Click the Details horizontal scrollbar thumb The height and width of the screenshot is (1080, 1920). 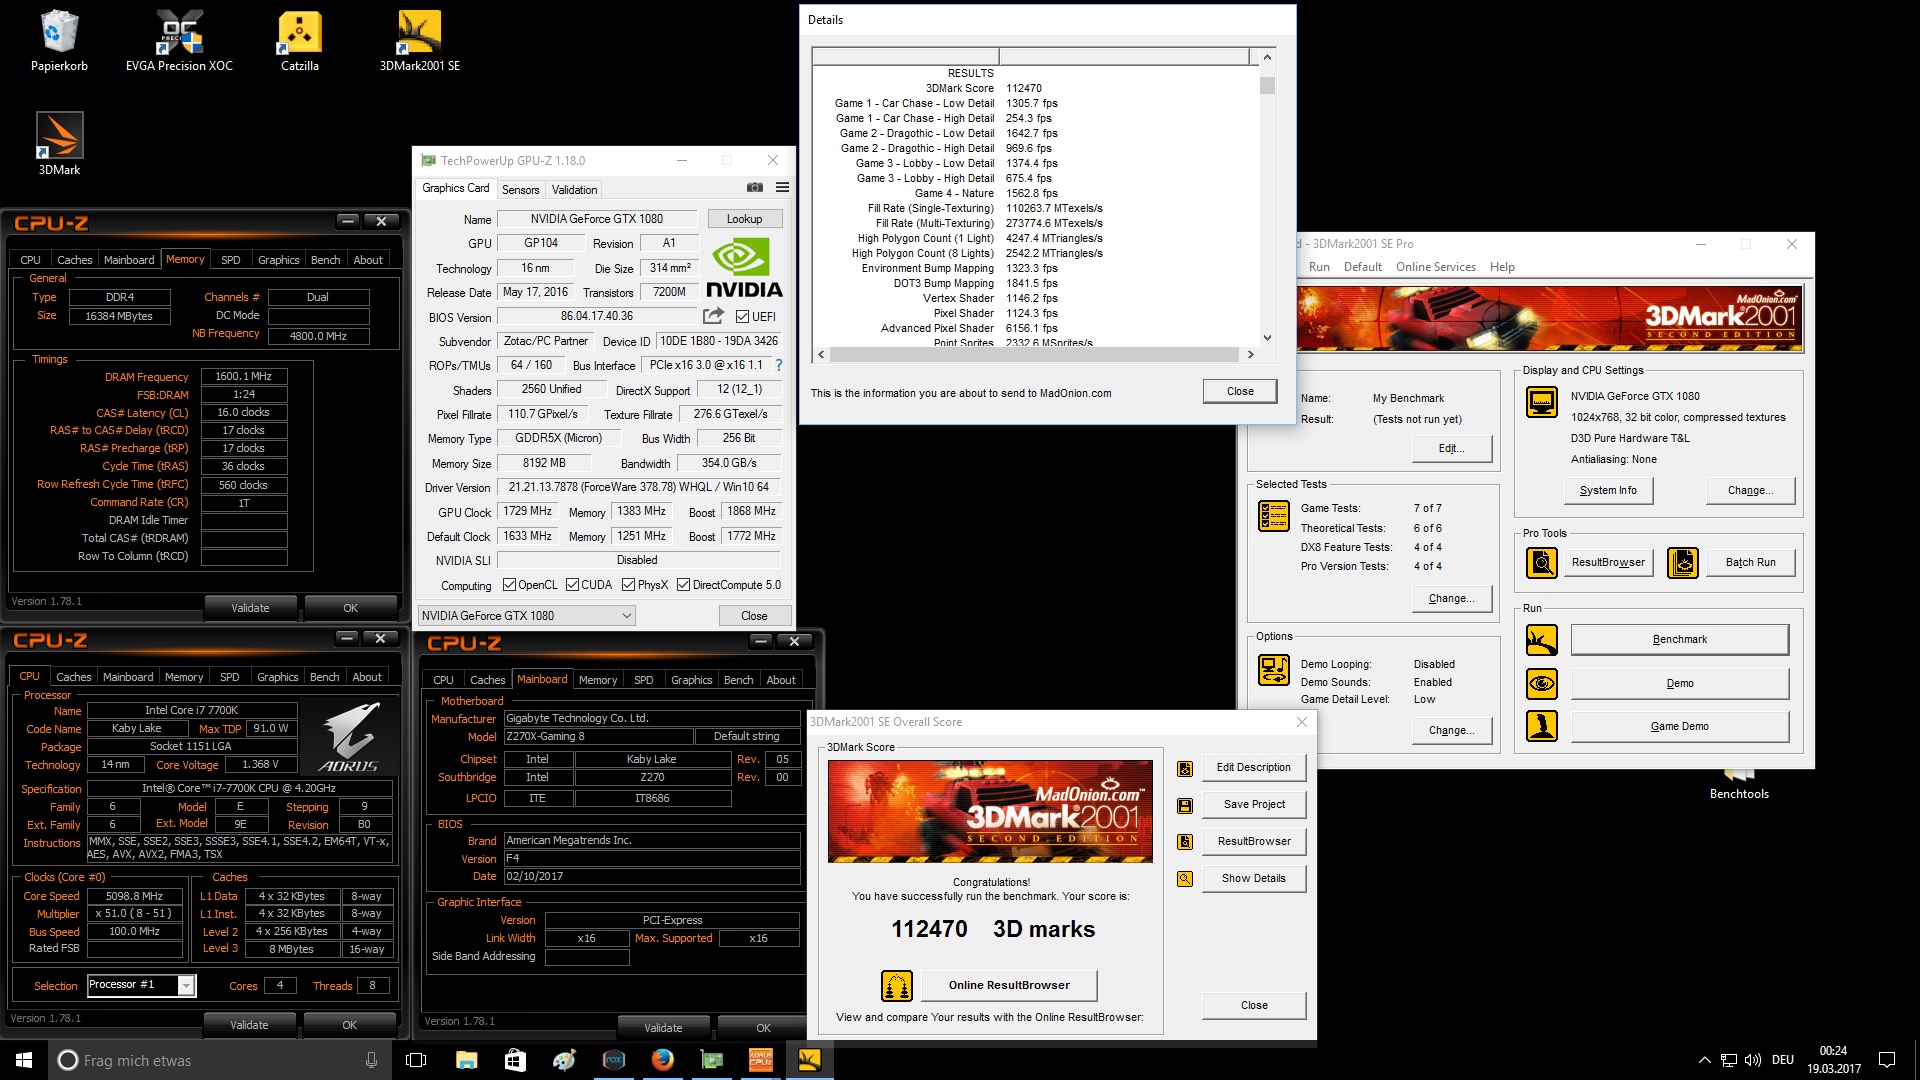(1033, 354)
